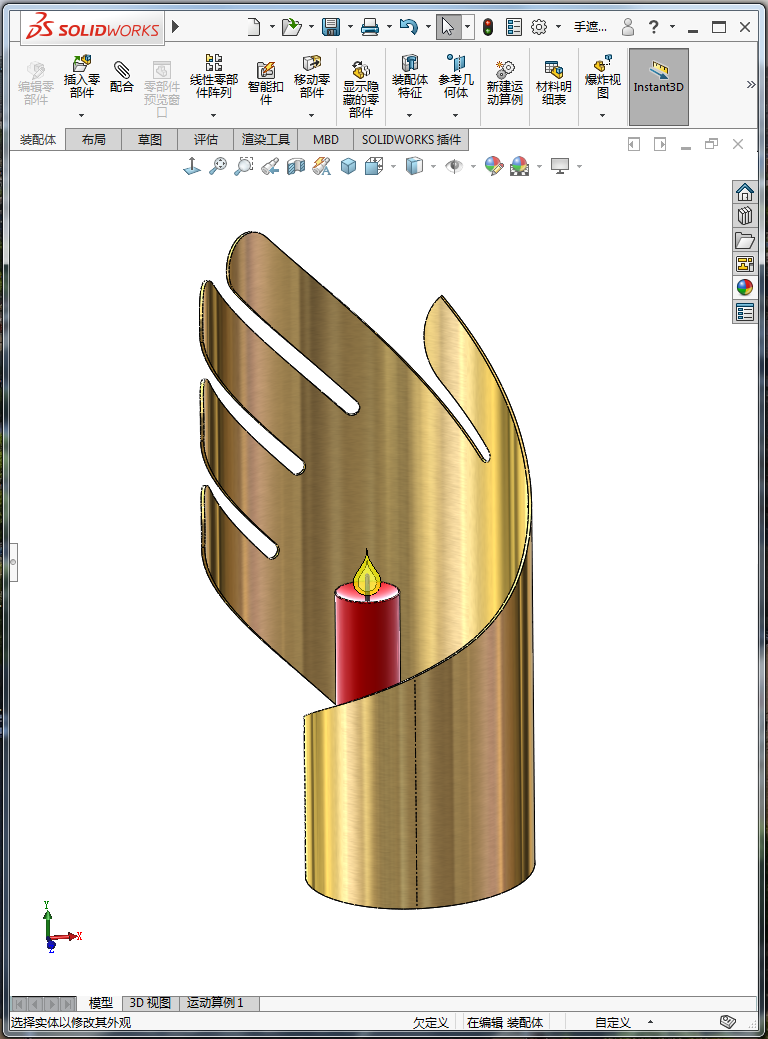
Task: Open the Options gear icon
Action: tap(539, 27)
